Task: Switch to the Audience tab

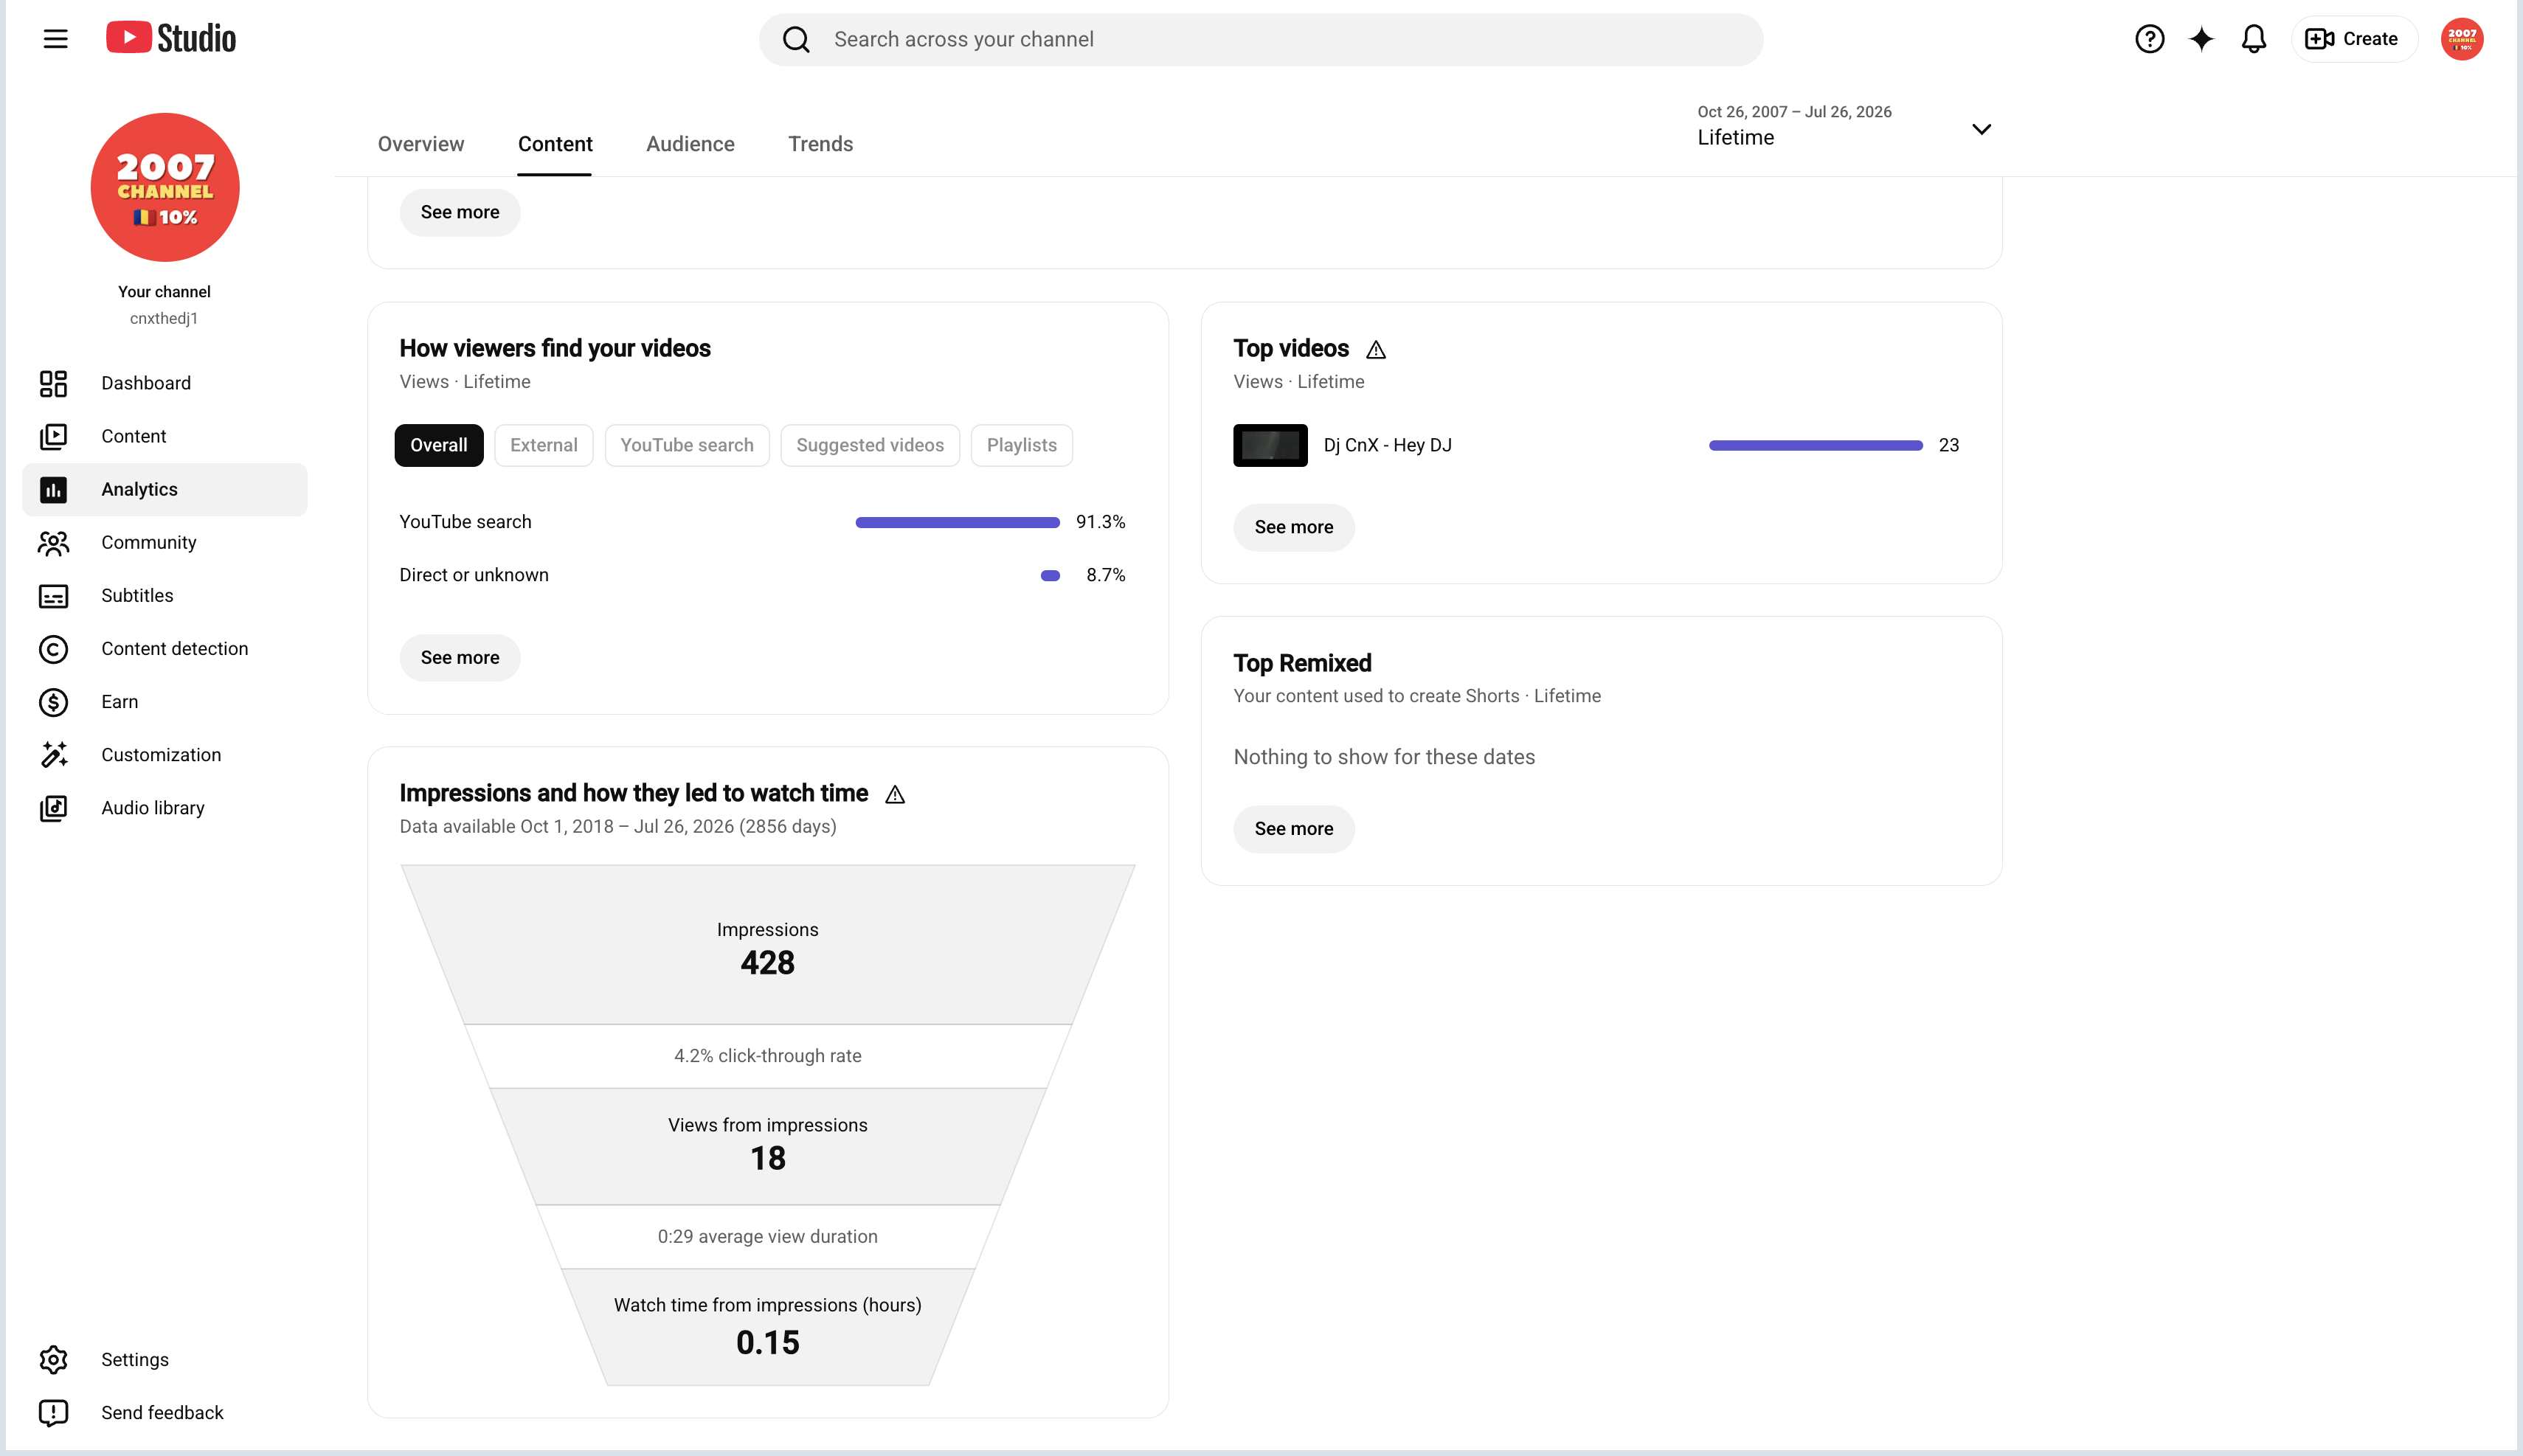Action: click(690, 144)
